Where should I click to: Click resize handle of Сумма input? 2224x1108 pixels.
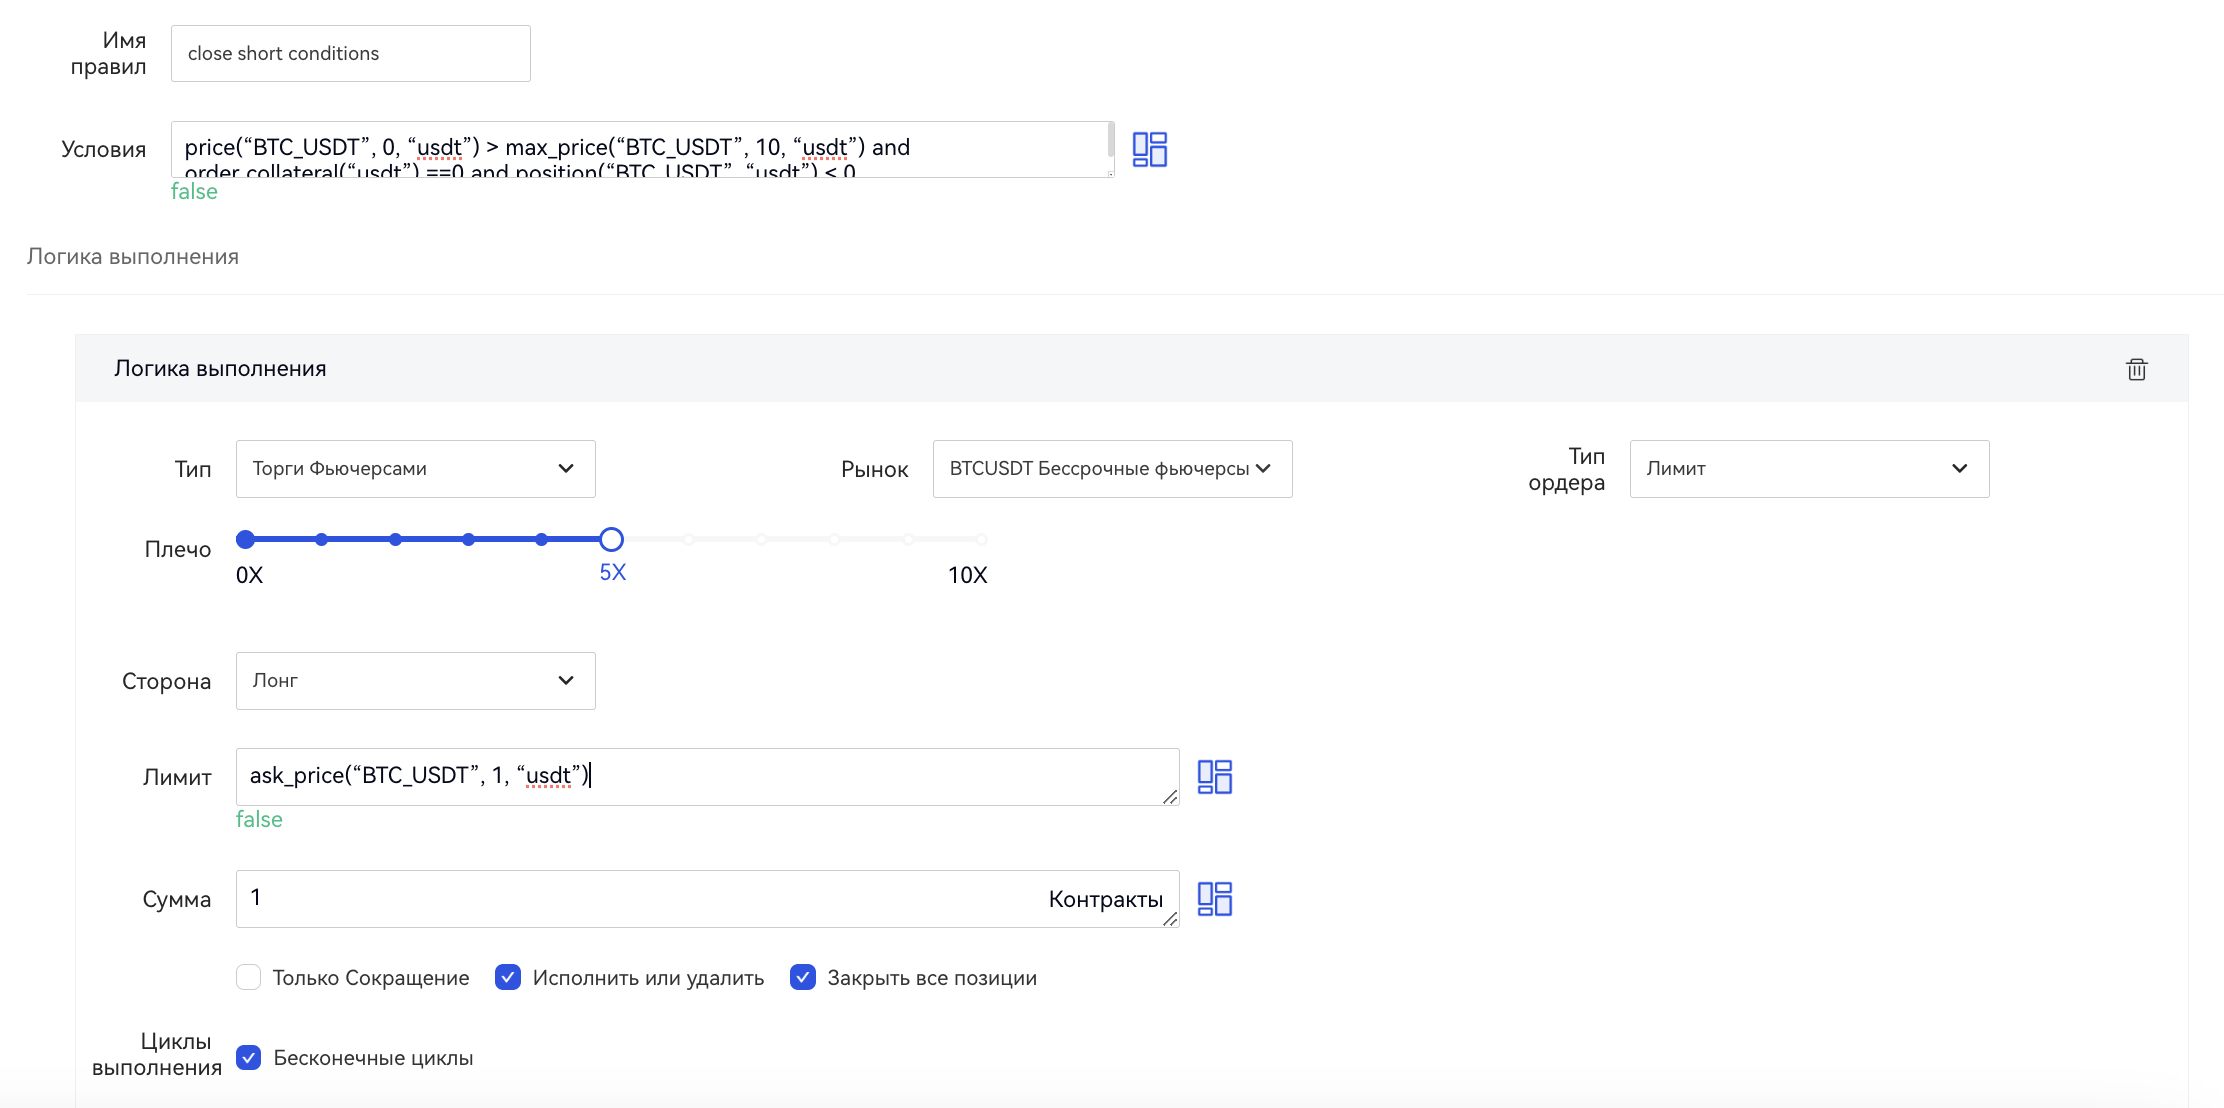(x=1169, y=918)
